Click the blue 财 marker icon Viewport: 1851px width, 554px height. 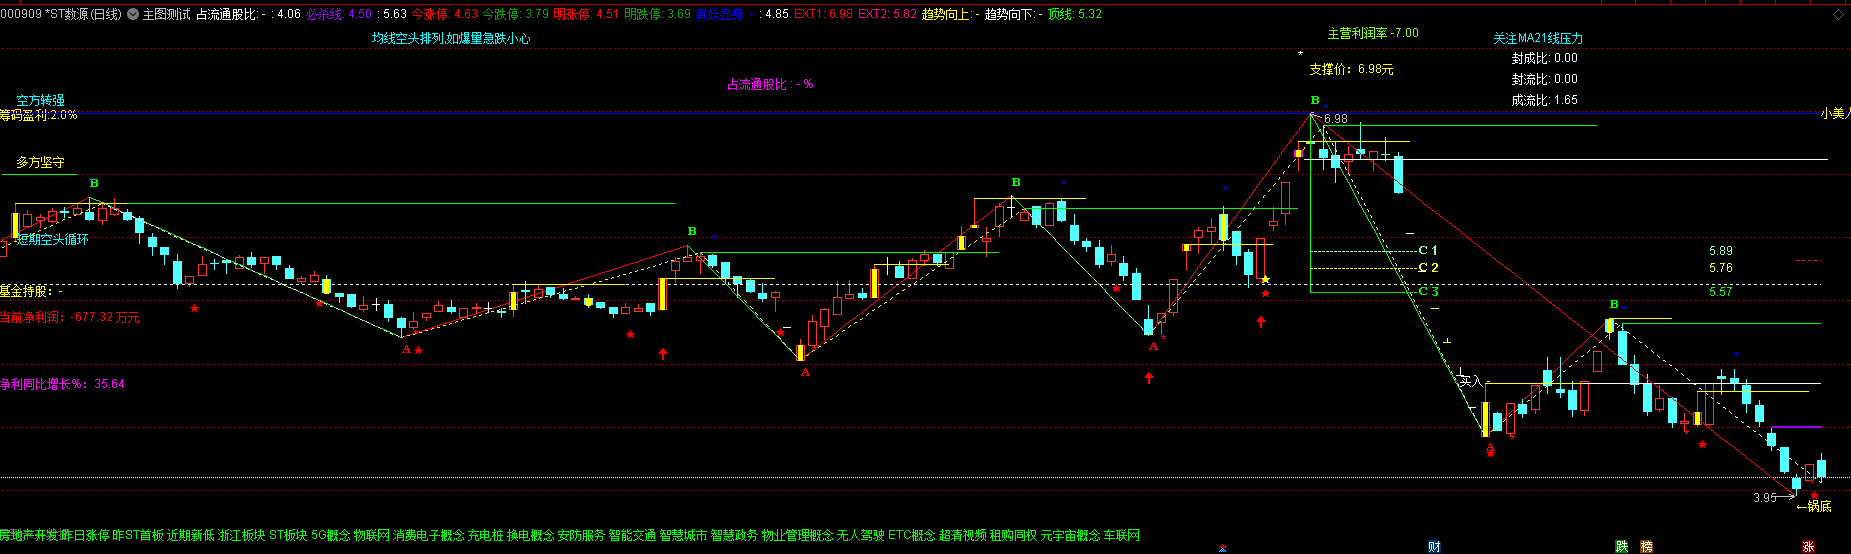[x=1434, y=546]
